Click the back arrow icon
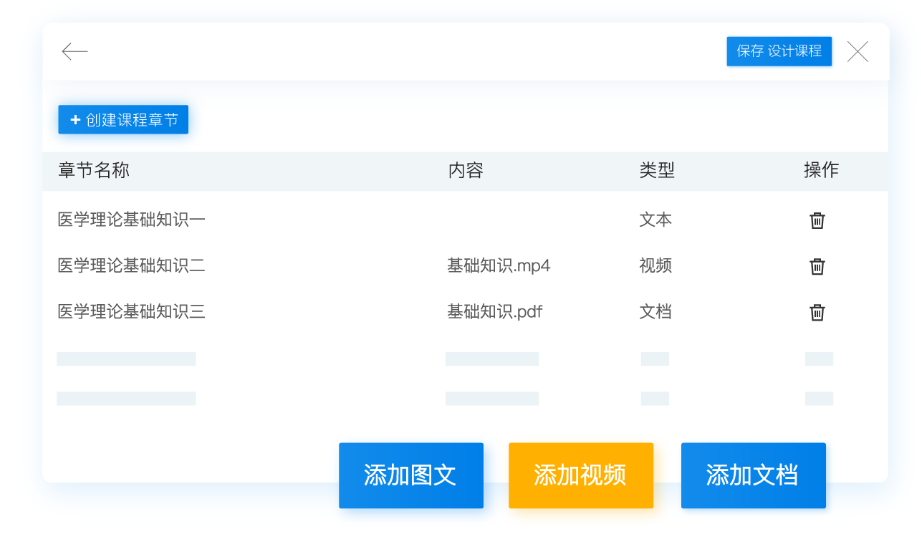 [75, 52]
